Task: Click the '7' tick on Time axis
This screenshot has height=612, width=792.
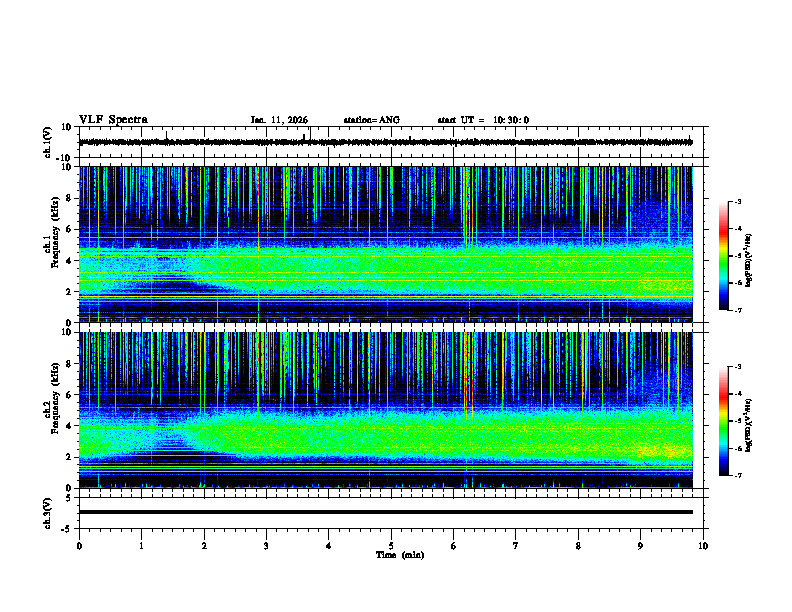Action: [x=516, y=546]
